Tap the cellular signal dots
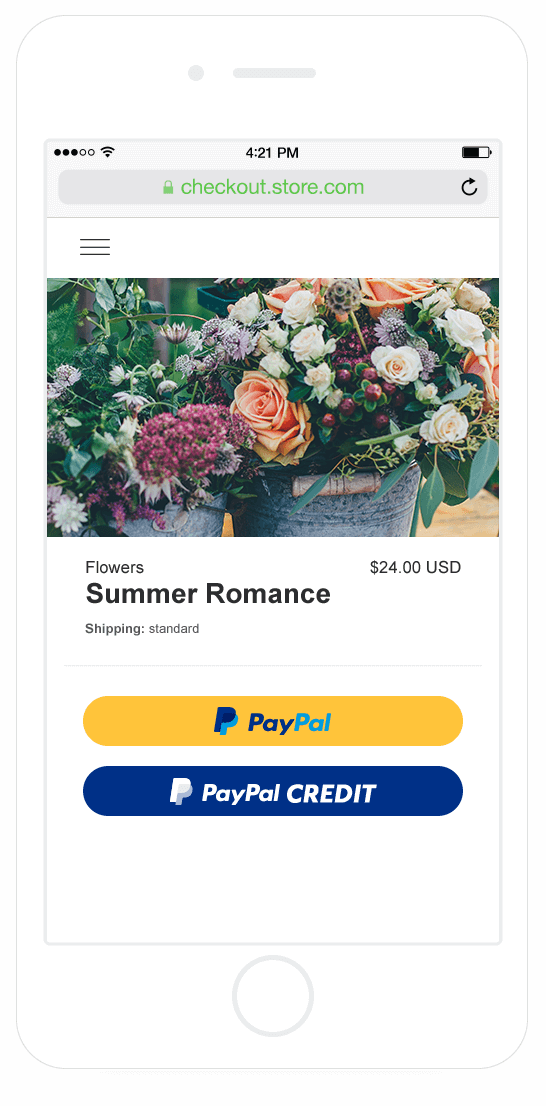 pos(74,152)
